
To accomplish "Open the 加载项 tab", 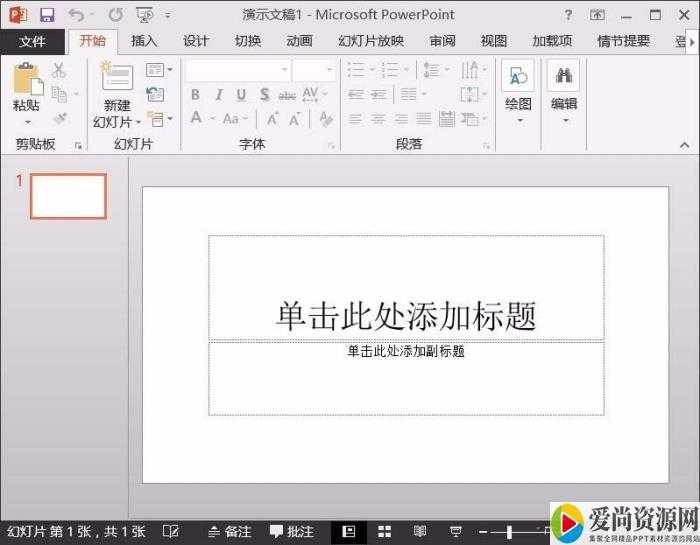I will click(x=552, y=41).
